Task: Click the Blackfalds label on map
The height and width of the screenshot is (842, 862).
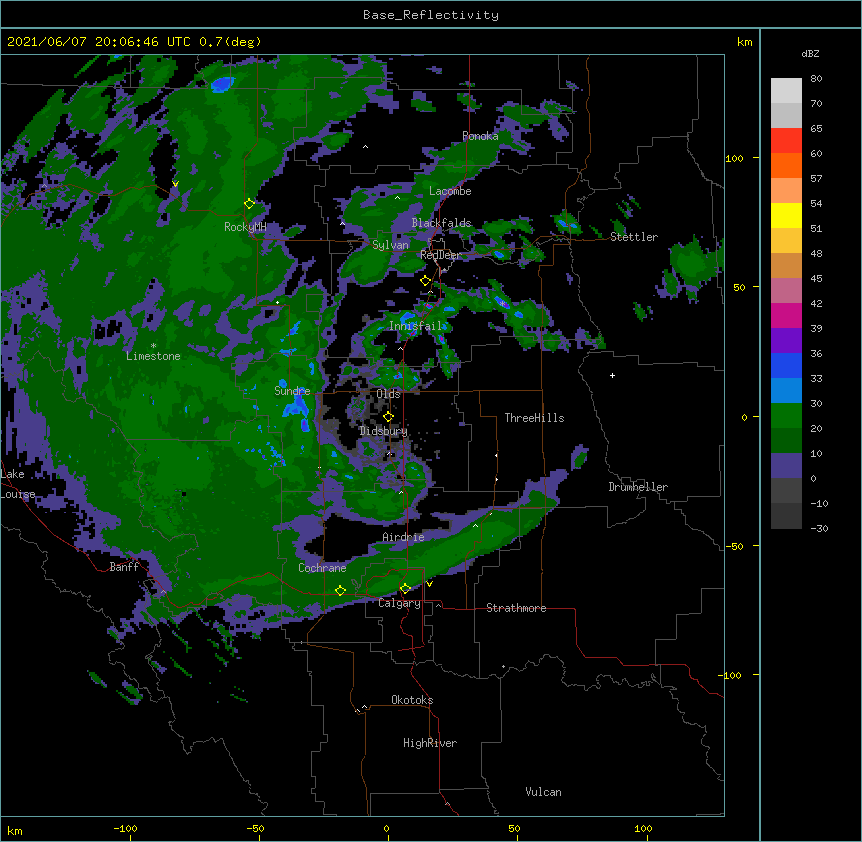Action: [x=441, y=223]
